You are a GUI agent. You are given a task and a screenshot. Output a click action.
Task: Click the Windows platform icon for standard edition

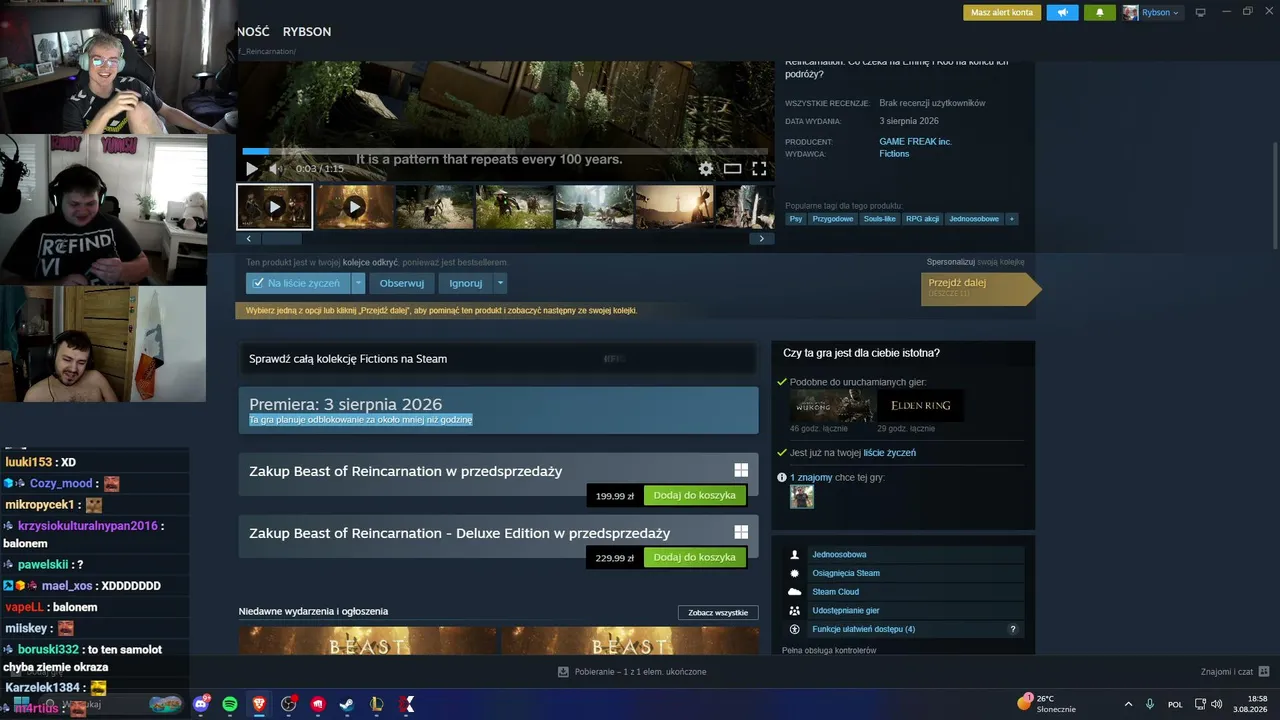click(x=741, y=470)
